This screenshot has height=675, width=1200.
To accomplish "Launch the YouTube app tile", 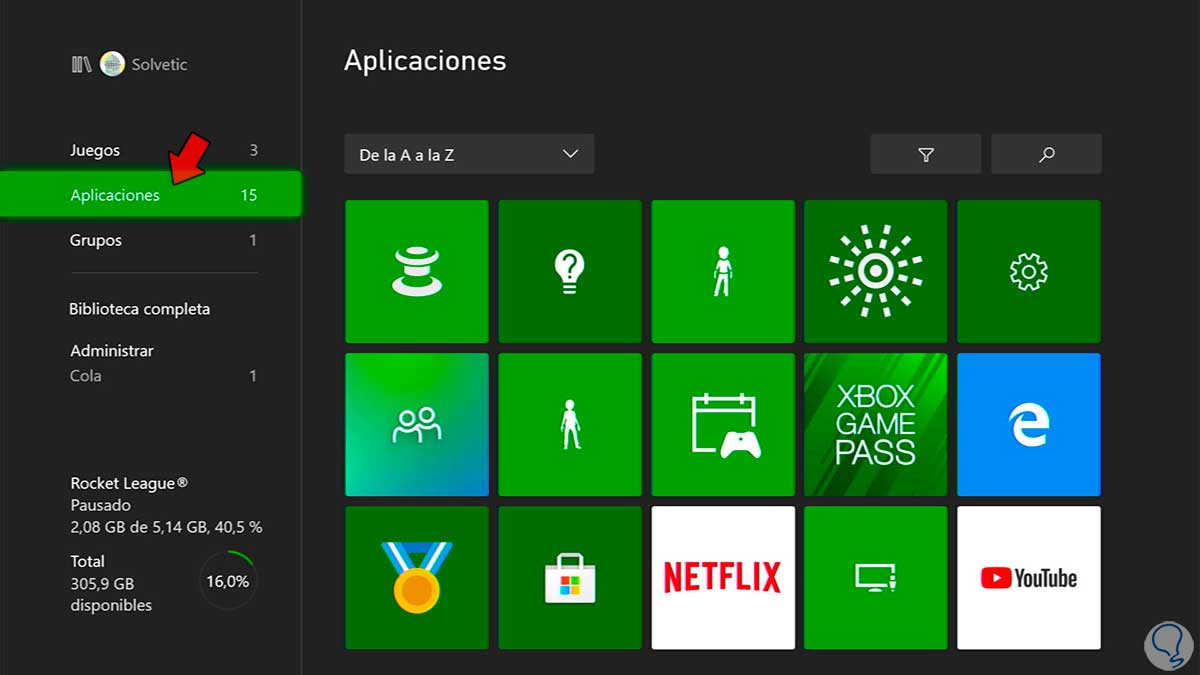I will tap(1029, 577).
